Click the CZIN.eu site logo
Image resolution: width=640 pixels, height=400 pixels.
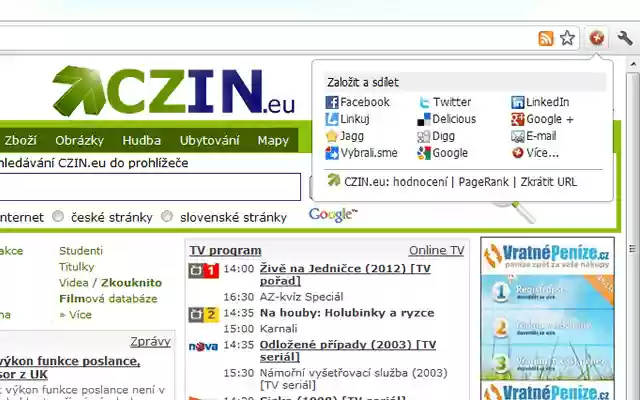(173, 91)
